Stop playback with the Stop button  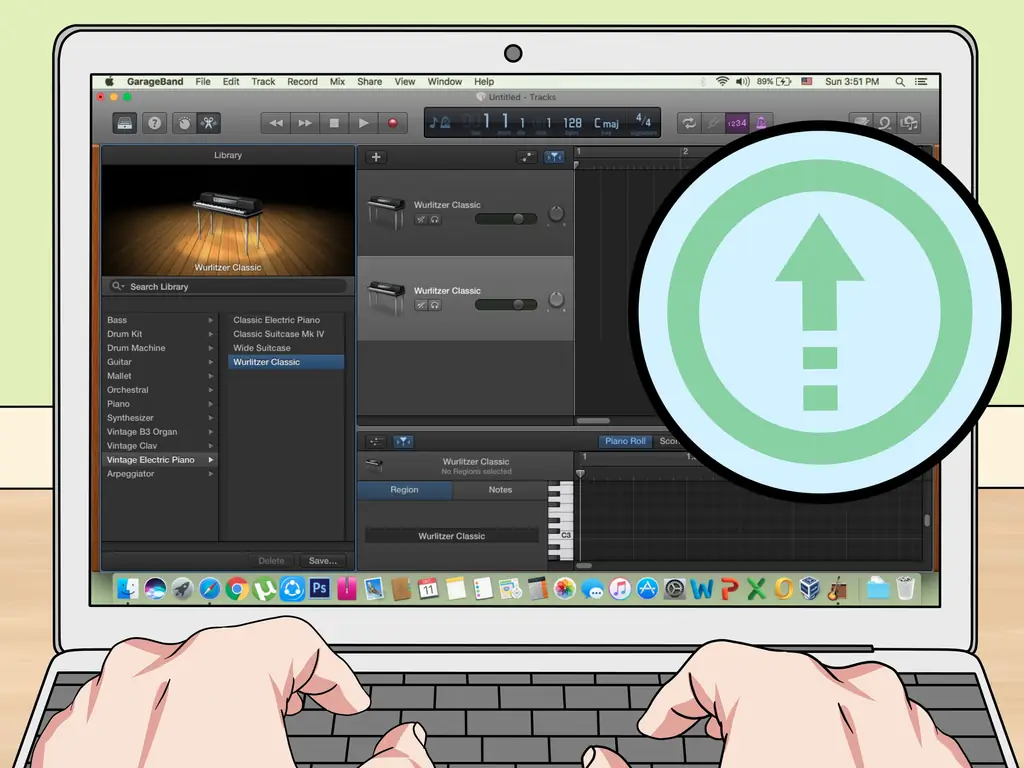(x=334, y=123)
